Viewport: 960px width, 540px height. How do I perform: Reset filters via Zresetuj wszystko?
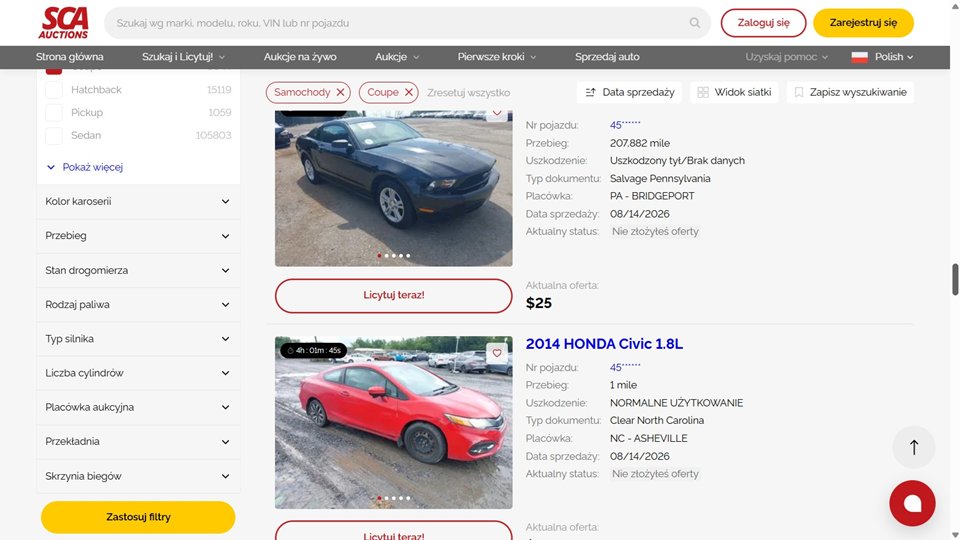click(x=468, y=92)
